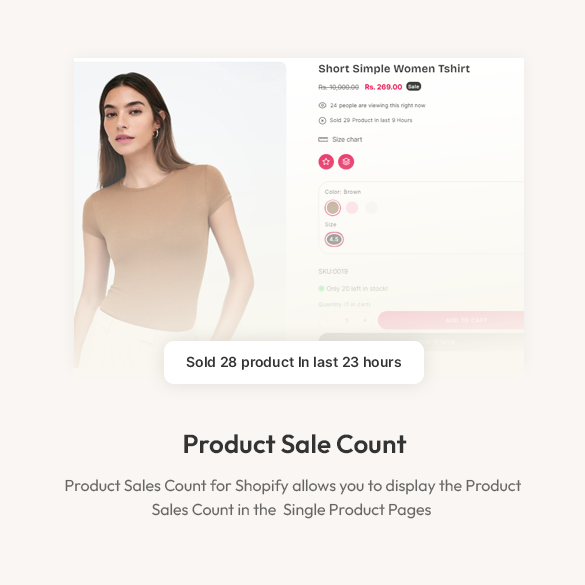Choose the 4.5 size option

pos(334,239)
